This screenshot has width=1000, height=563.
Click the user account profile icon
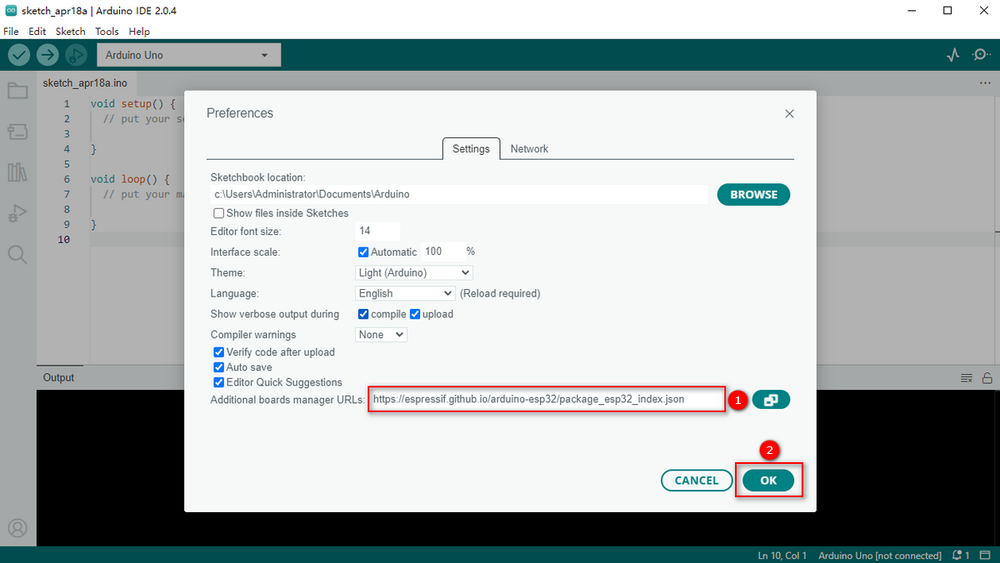tap(18, 528)
